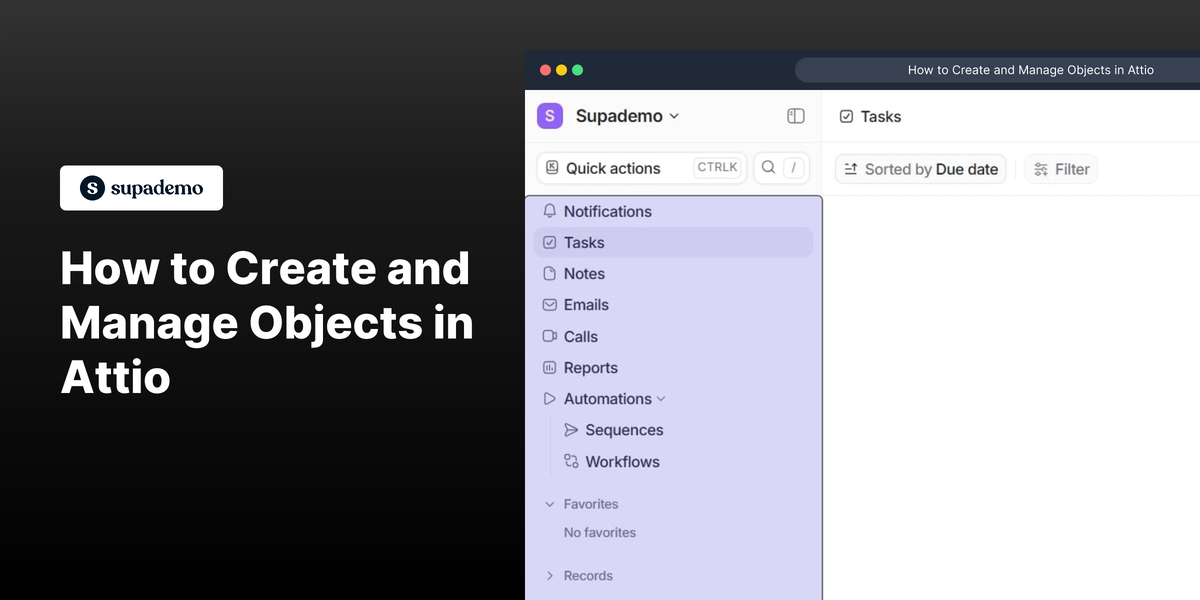Click the search magnifier button

click(x=768, y=168)
